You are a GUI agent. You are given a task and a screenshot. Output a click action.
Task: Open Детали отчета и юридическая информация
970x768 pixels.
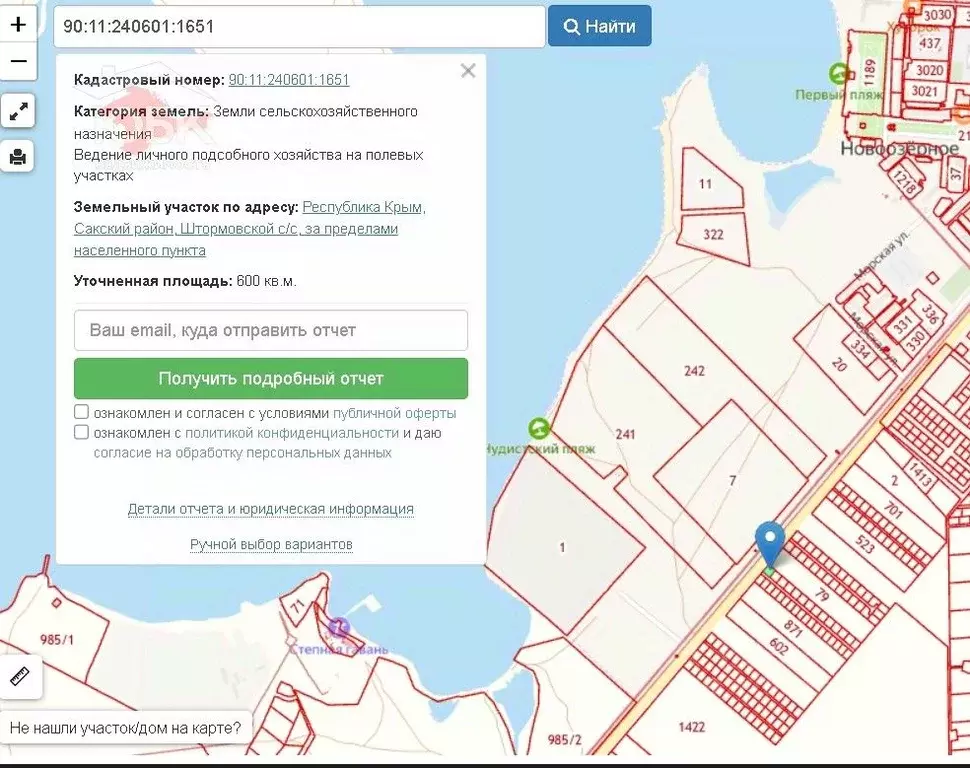(x=271, y=509)
